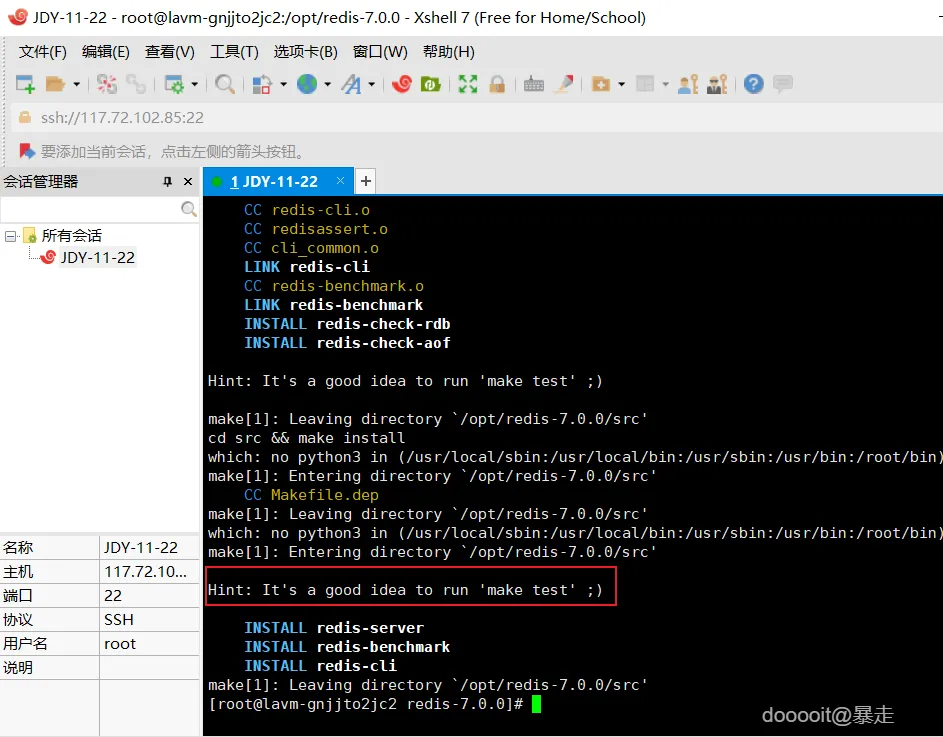This screenshot has height=737, width=943.
Task: Click the reconnect chain icon
Action: click(136, 84)
